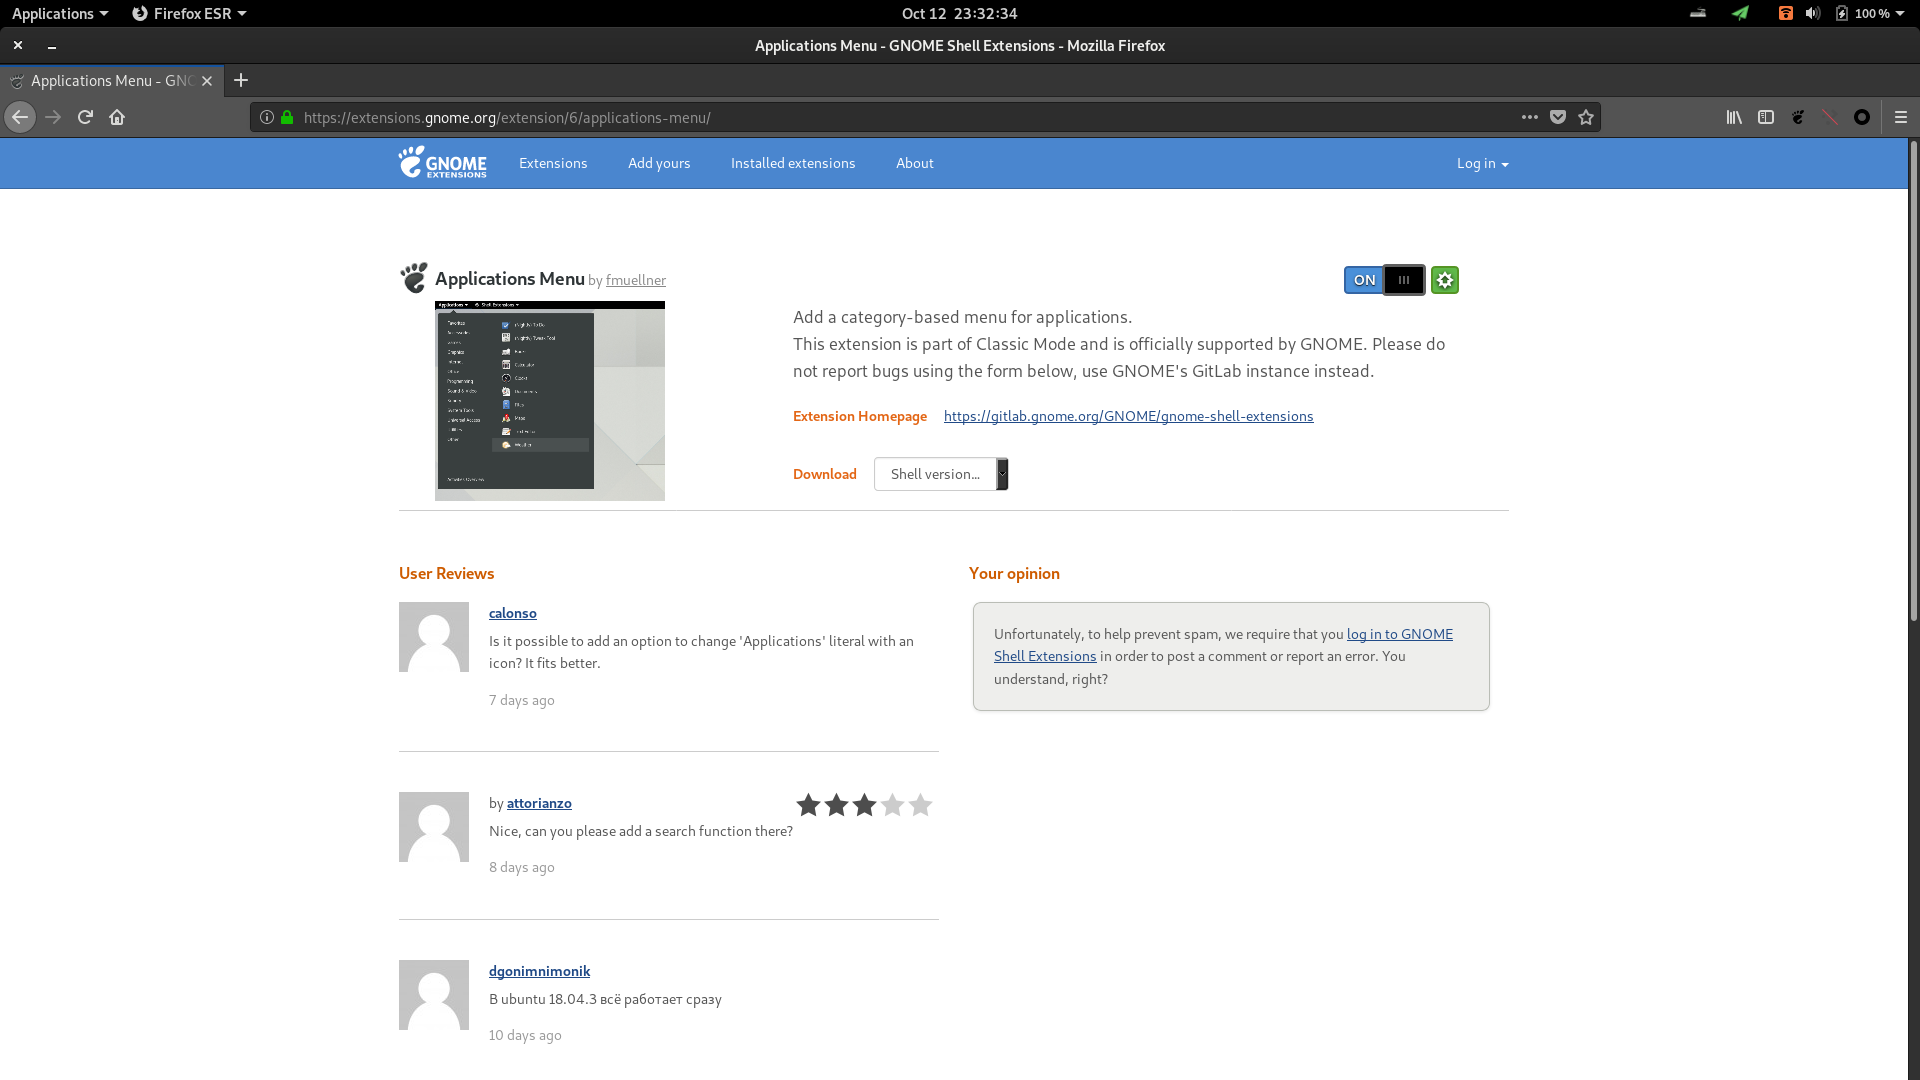Click the page reload icon
The width and height of the screenshot is (1920, 1080).
tap(84, 116)
